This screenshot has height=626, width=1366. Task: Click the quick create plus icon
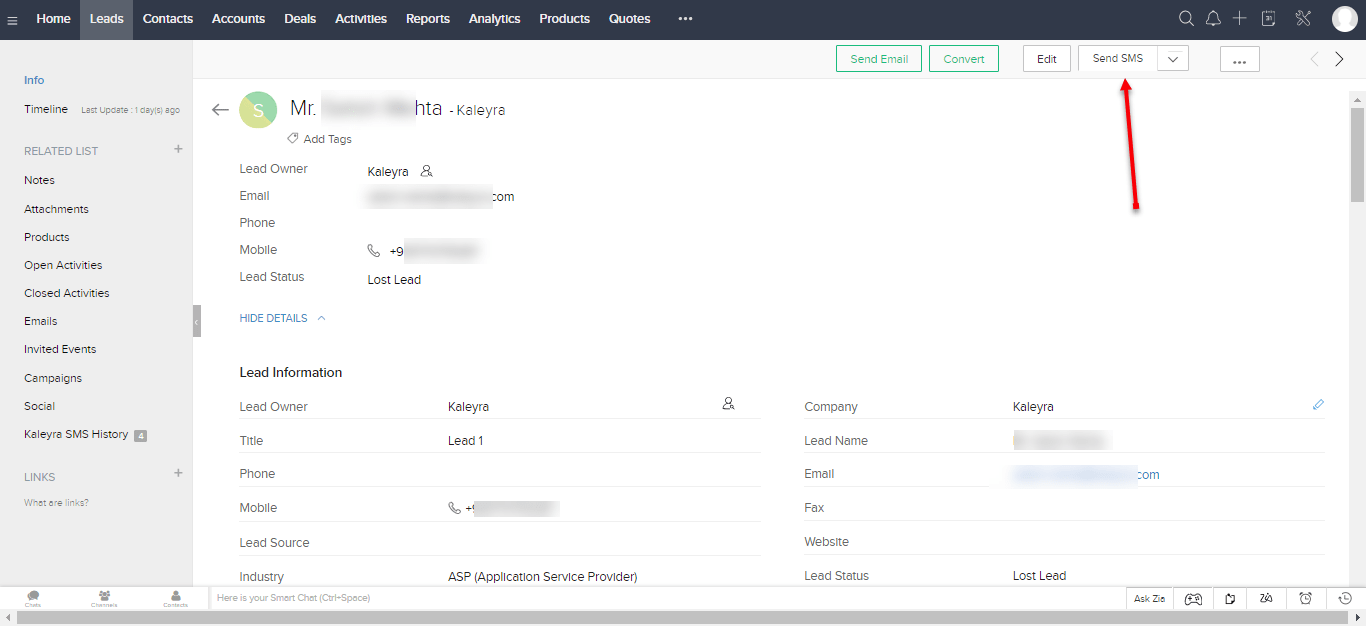tap(1240, 18)
